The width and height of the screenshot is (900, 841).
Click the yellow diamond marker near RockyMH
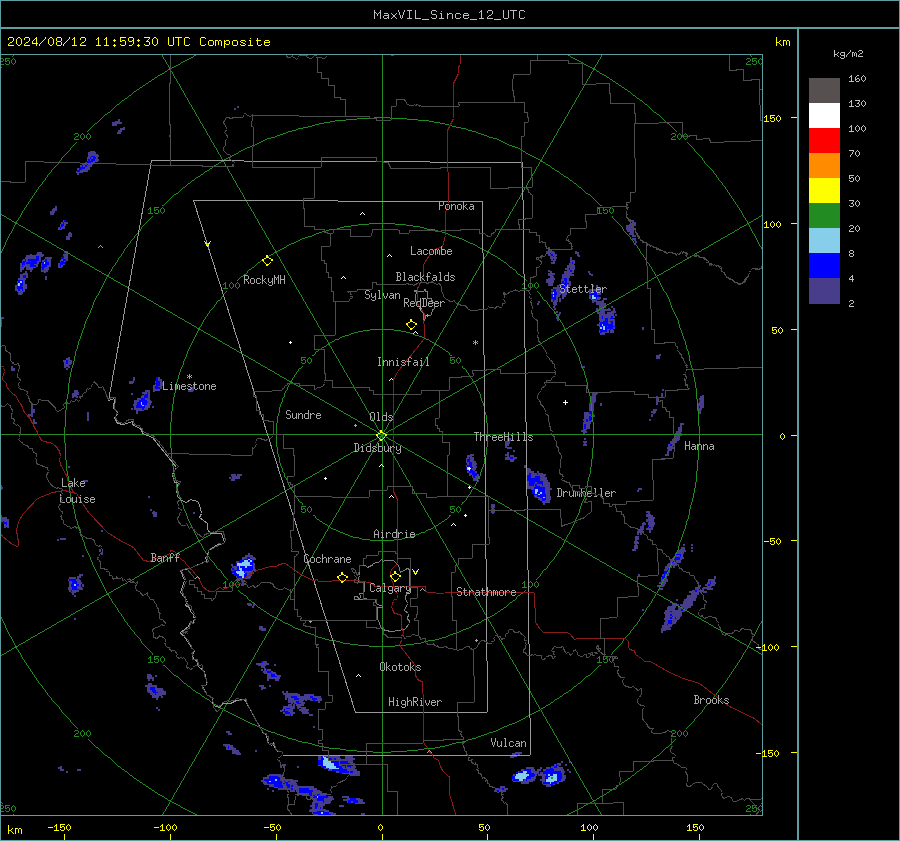click(x=267, y=261)
